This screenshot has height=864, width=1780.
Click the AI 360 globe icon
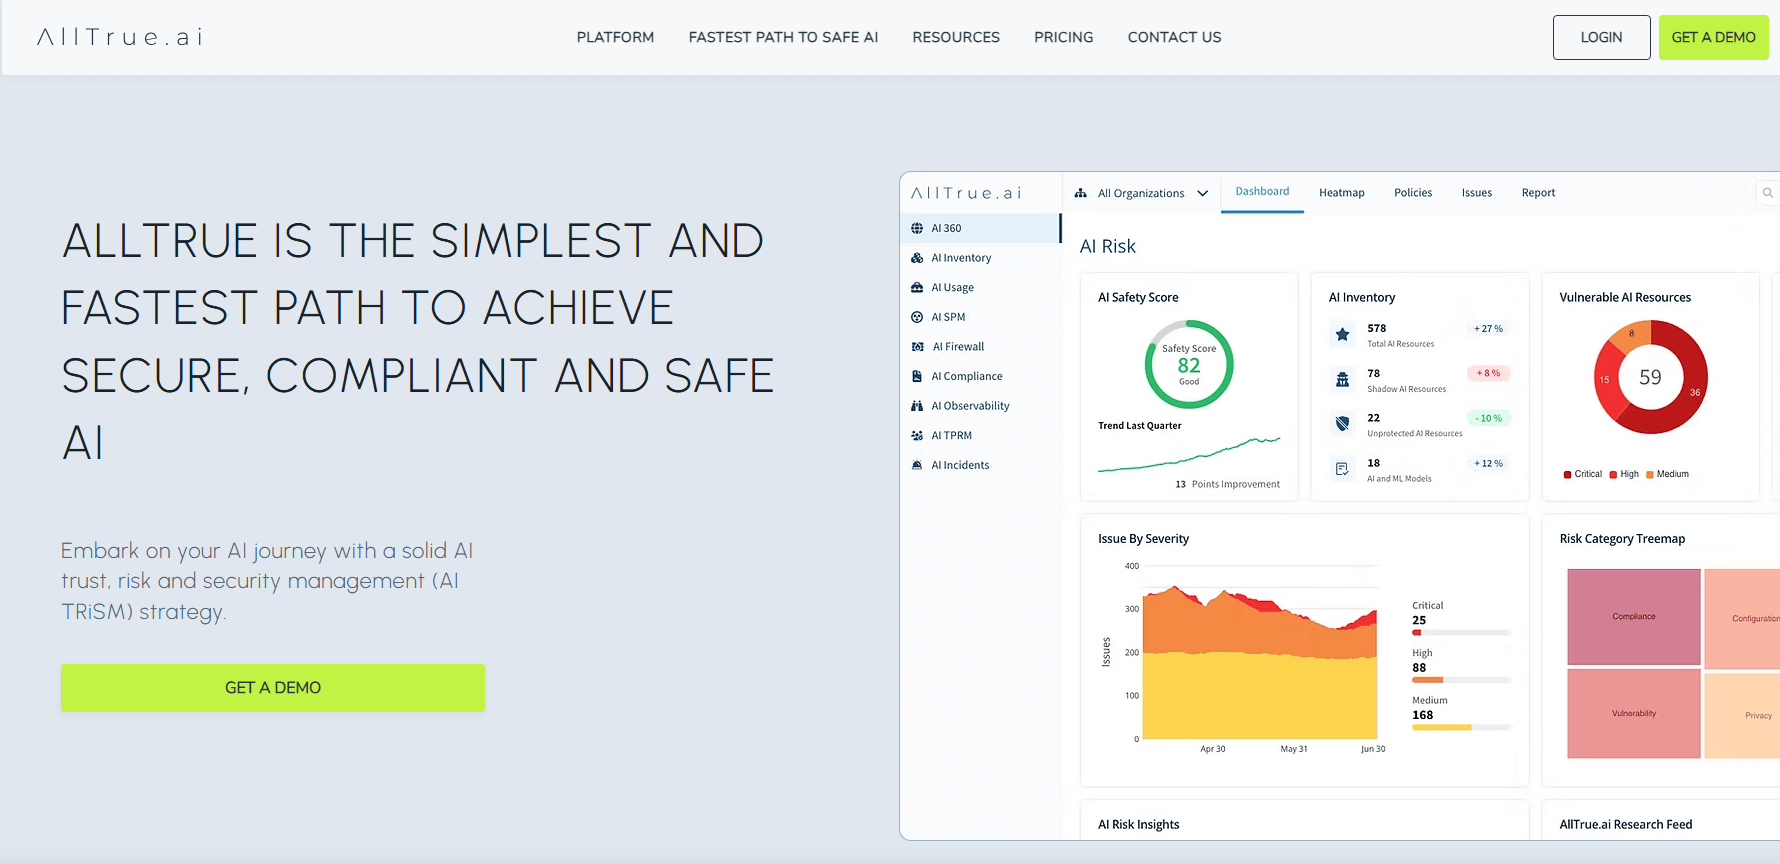pyautogui.click(x=917, y=228)
